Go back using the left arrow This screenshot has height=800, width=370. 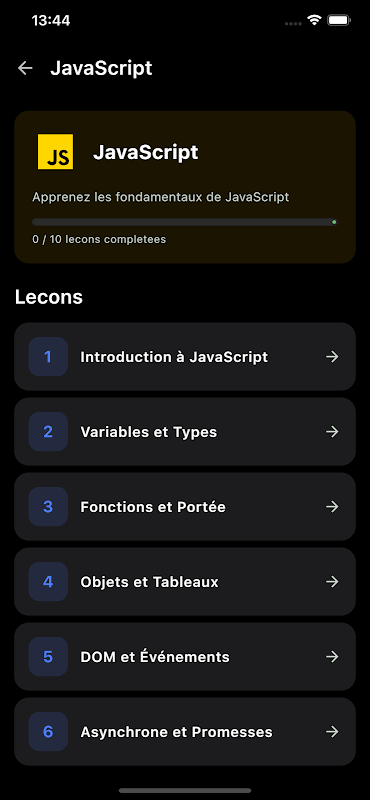point(25,68)
